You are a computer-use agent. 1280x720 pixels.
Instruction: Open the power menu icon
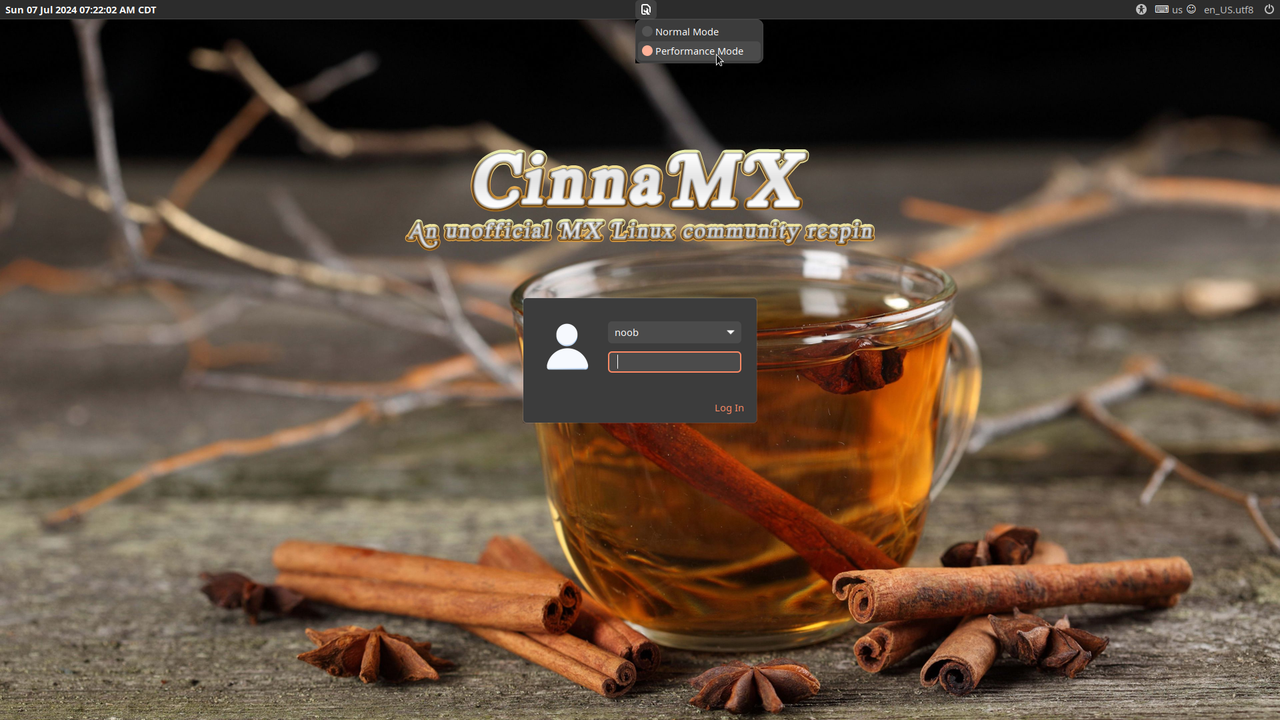click(1269, 10)
